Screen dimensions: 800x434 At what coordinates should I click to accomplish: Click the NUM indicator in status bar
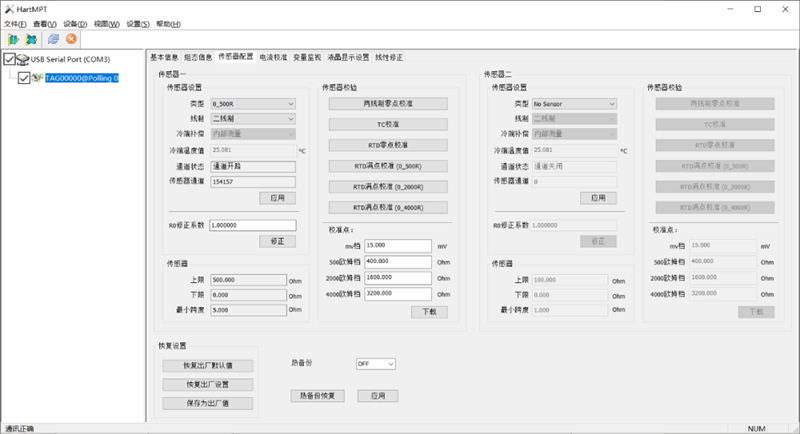coord(756,429)
